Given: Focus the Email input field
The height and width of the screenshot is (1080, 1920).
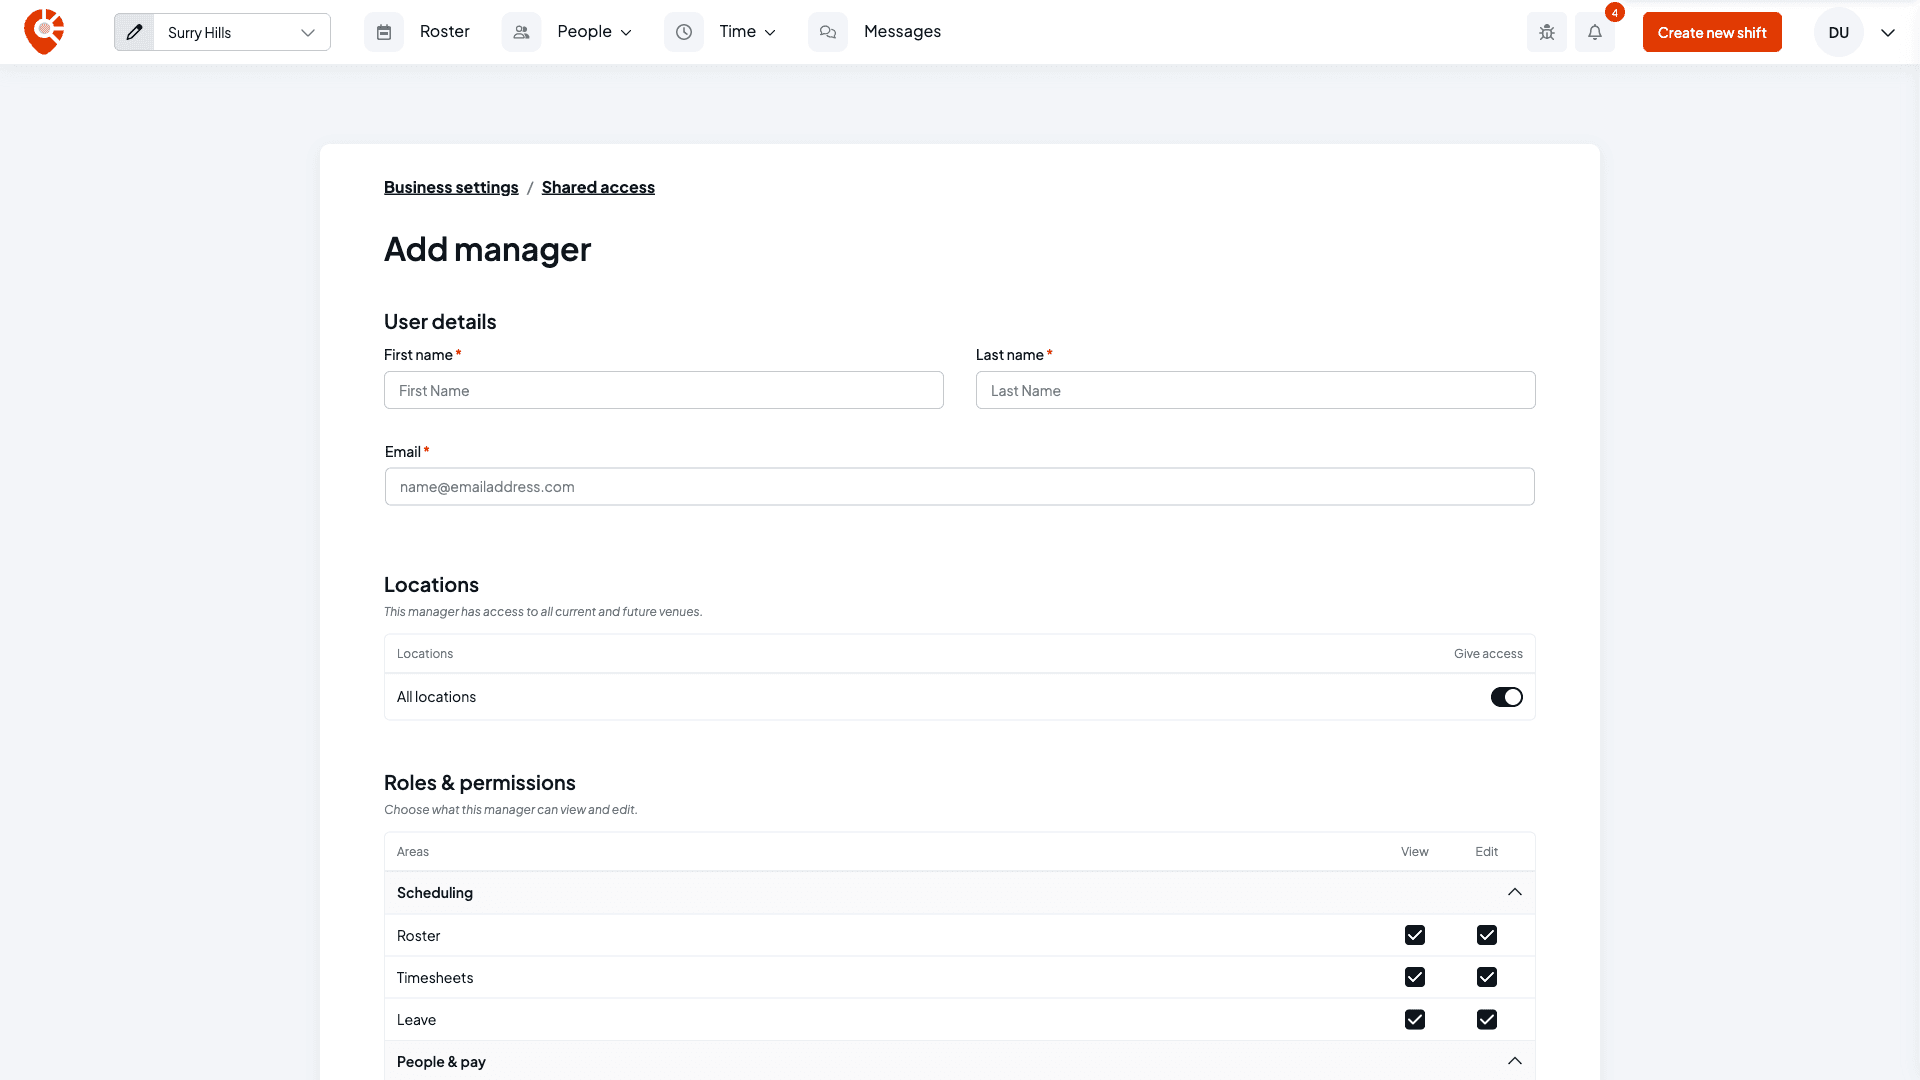Looking at the screenshot, I should tap(960, 487).
